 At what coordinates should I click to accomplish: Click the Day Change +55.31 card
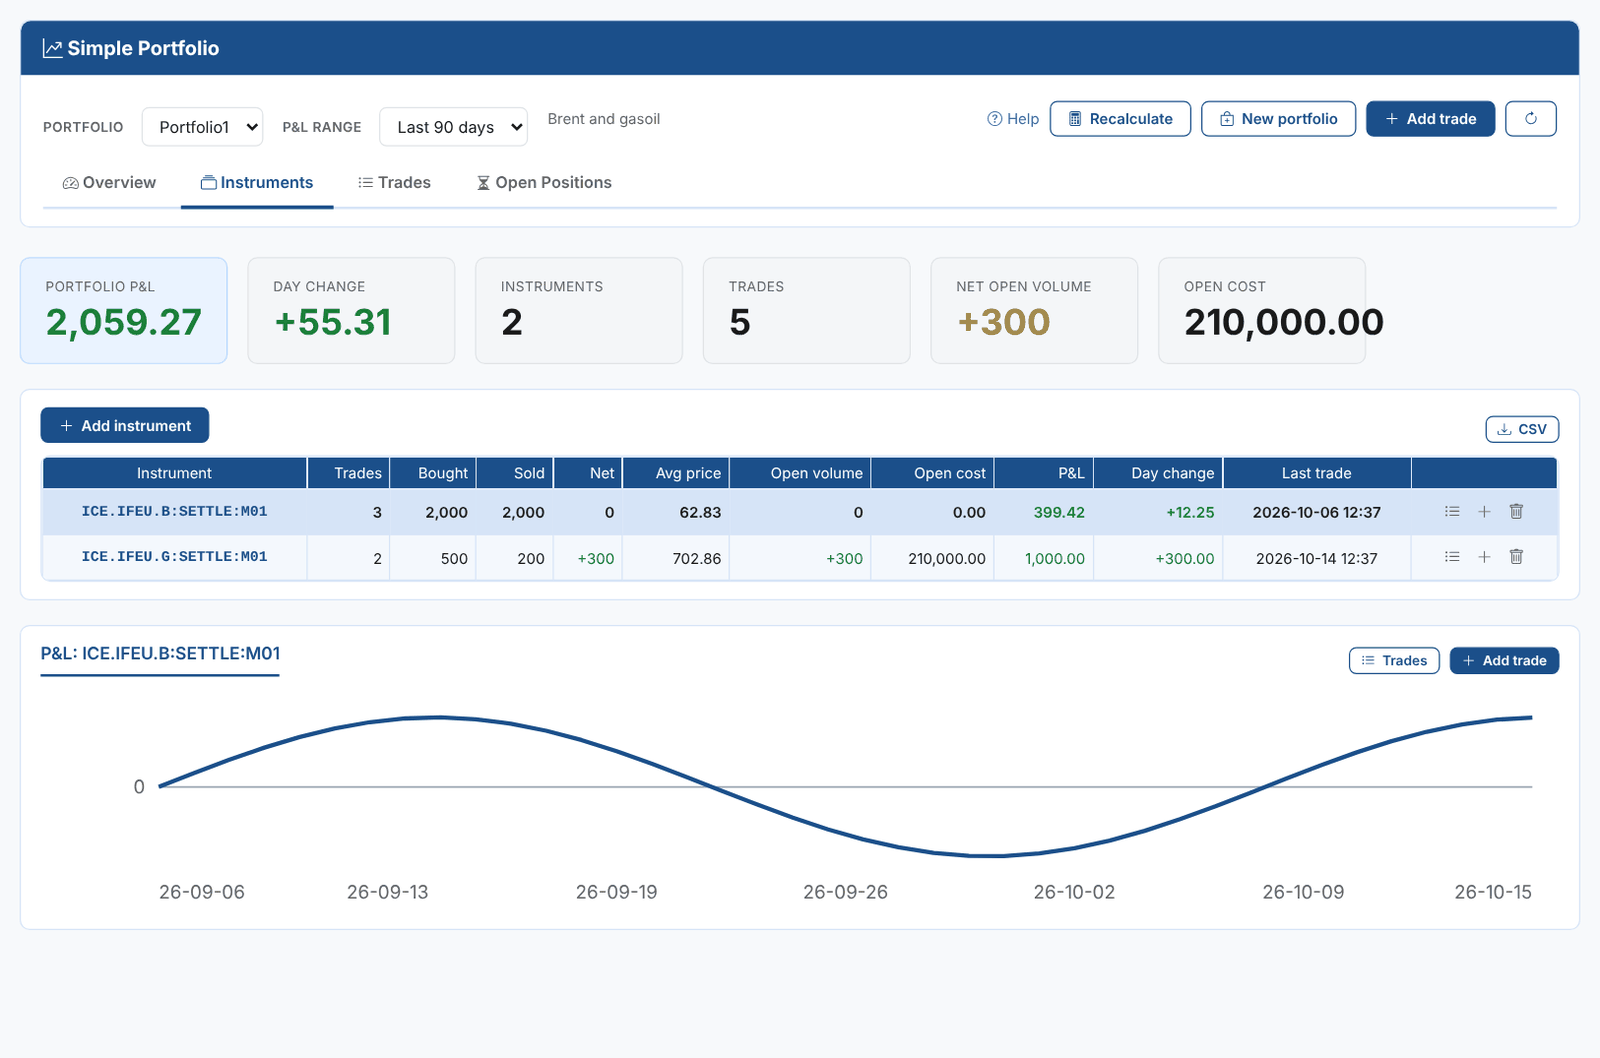[351, 311]
